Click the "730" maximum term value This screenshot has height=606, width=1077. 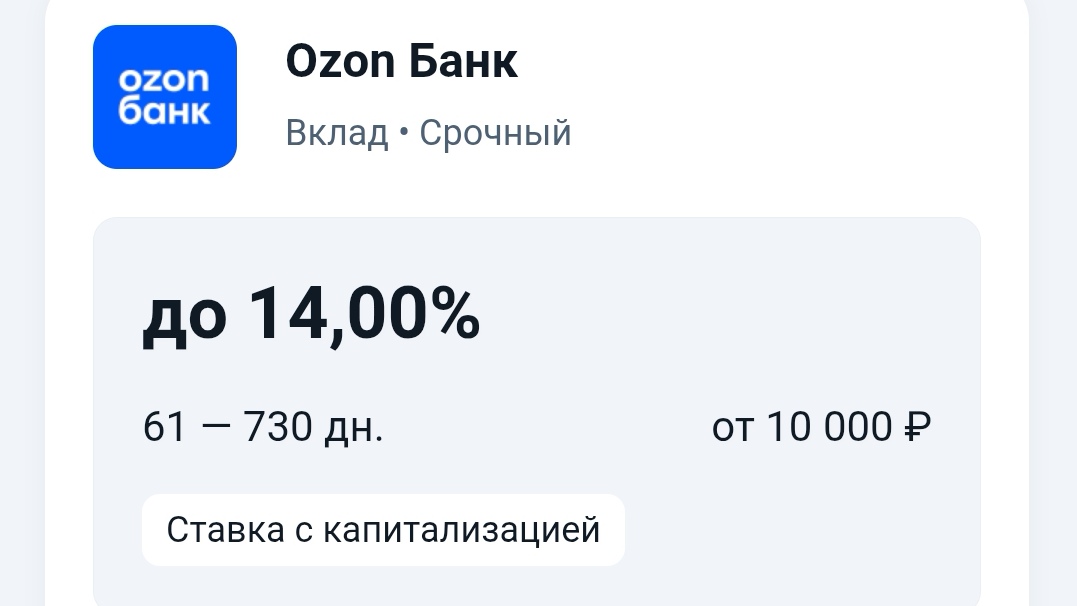pos(280,428)
